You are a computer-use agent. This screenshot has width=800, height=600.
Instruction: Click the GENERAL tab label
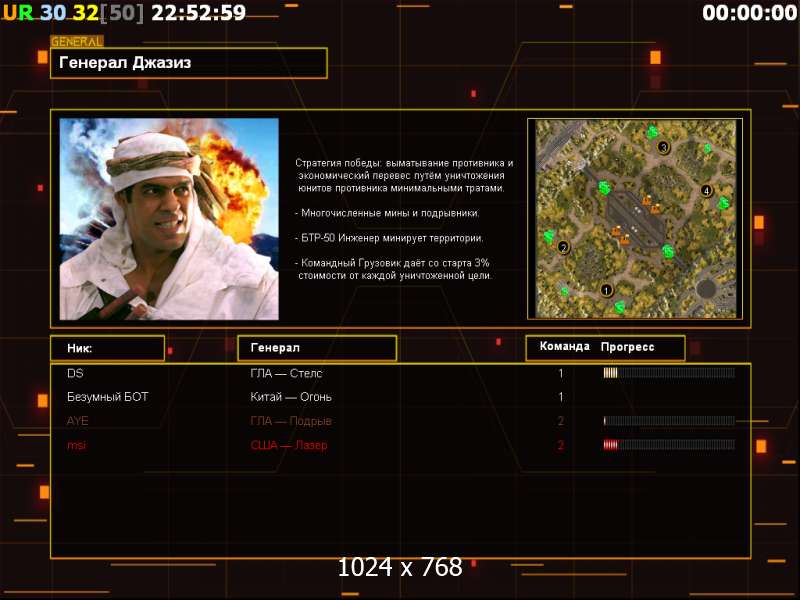pyautogui.click(x=77, y=41)
